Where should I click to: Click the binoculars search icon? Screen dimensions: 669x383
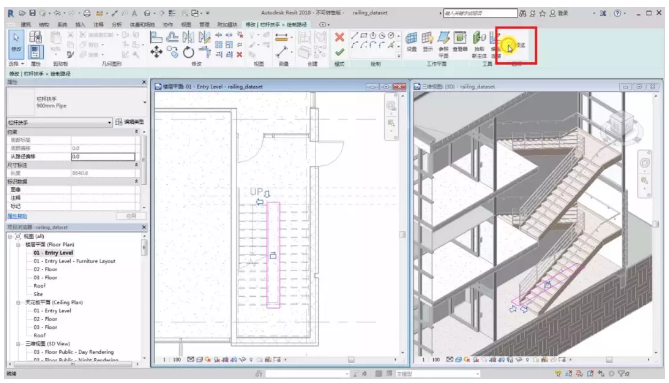pos(523,13)
